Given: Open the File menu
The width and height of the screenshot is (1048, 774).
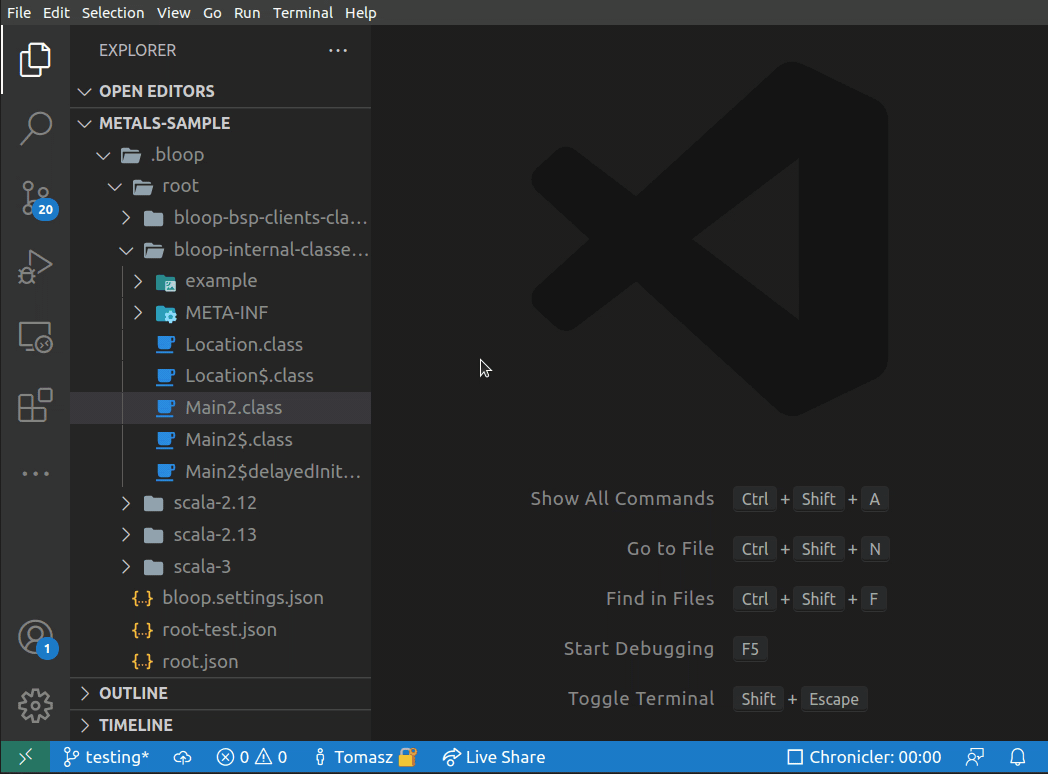Looking at the screenshot, I should click(x=19, y=13).
